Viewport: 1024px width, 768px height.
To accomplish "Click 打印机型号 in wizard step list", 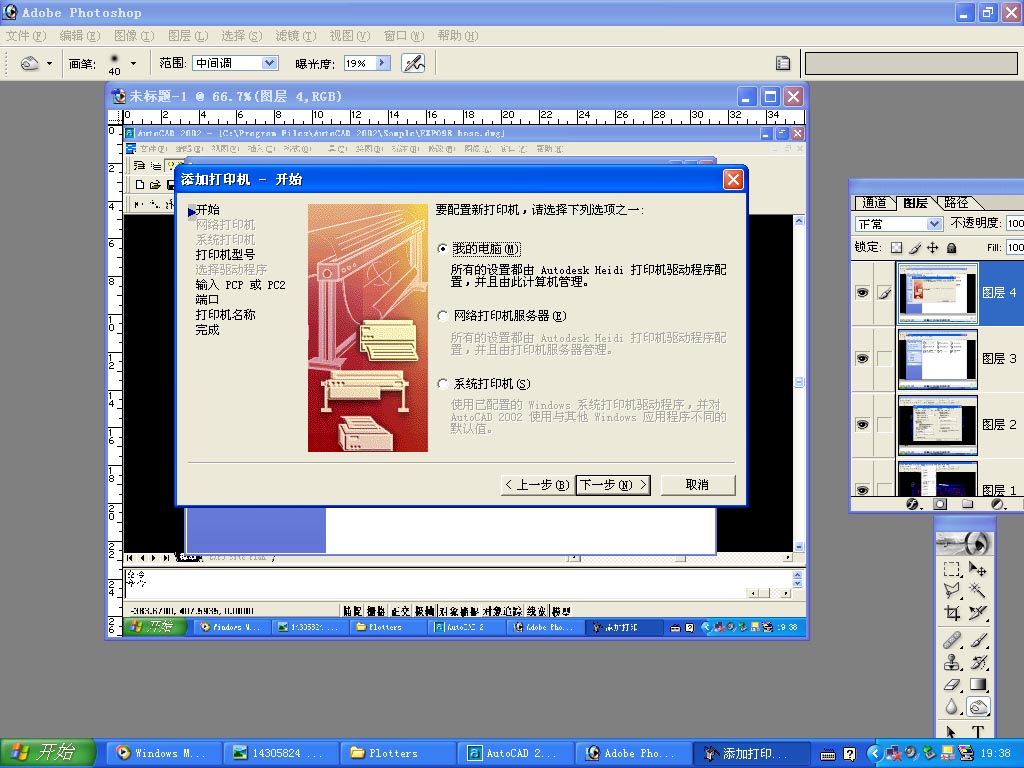I will [225, 255].
